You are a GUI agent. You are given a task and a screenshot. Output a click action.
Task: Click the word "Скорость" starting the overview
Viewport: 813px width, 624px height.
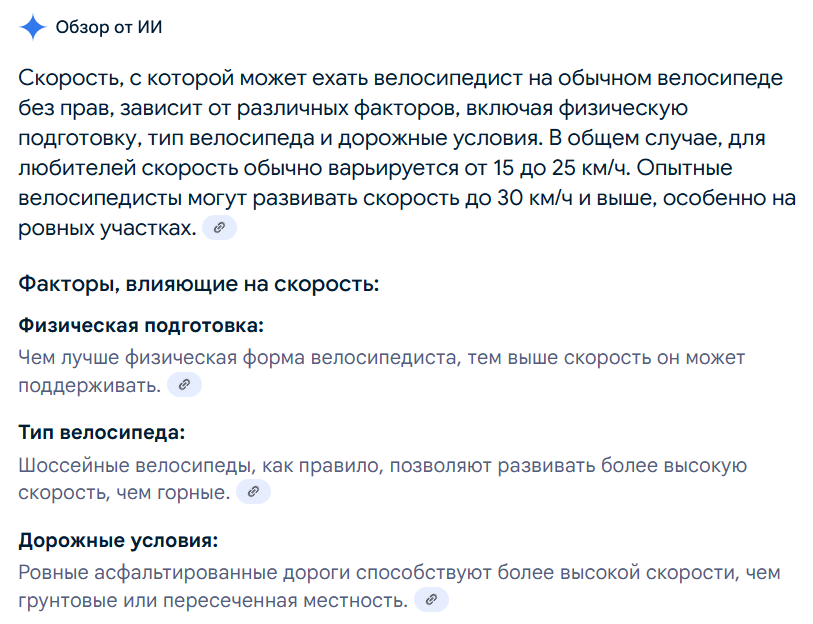(66, 78)
